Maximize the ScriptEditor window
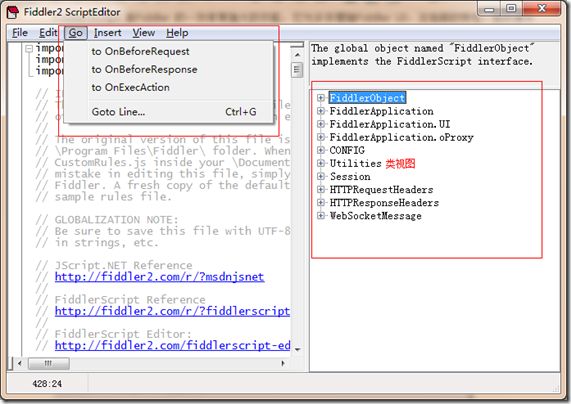This screenshot has height=404, width=571. (x=511, y=9)
